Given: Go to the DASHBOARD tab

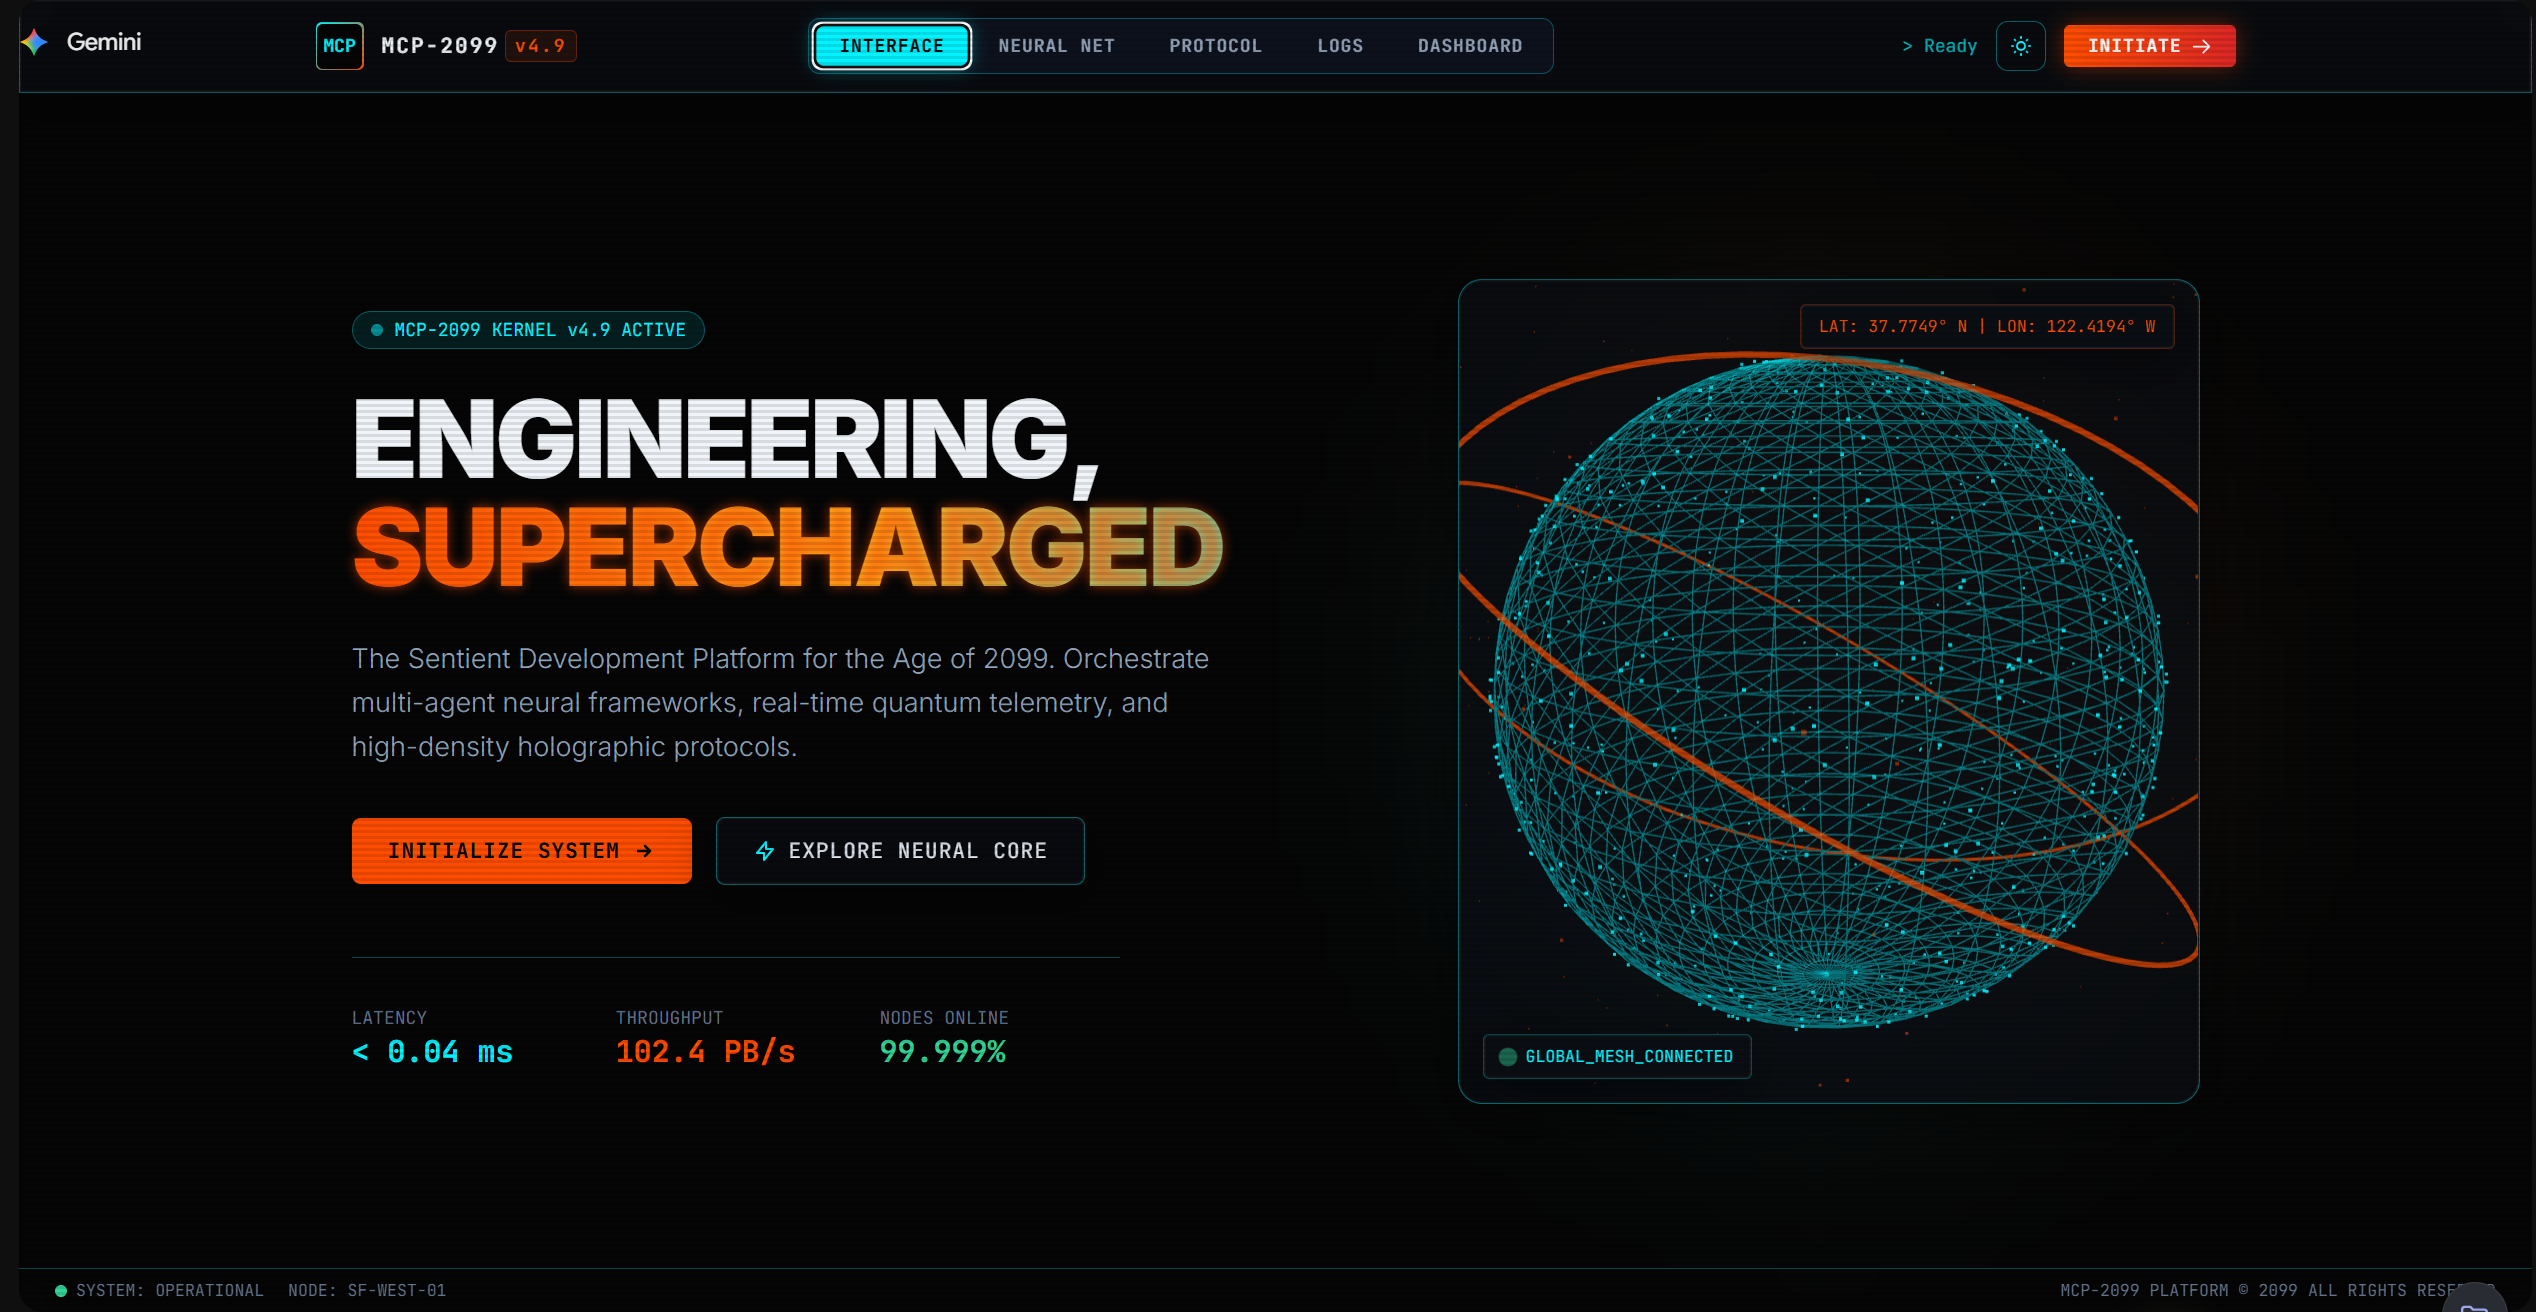Looking at the screenshot, I should [1470, 46].
